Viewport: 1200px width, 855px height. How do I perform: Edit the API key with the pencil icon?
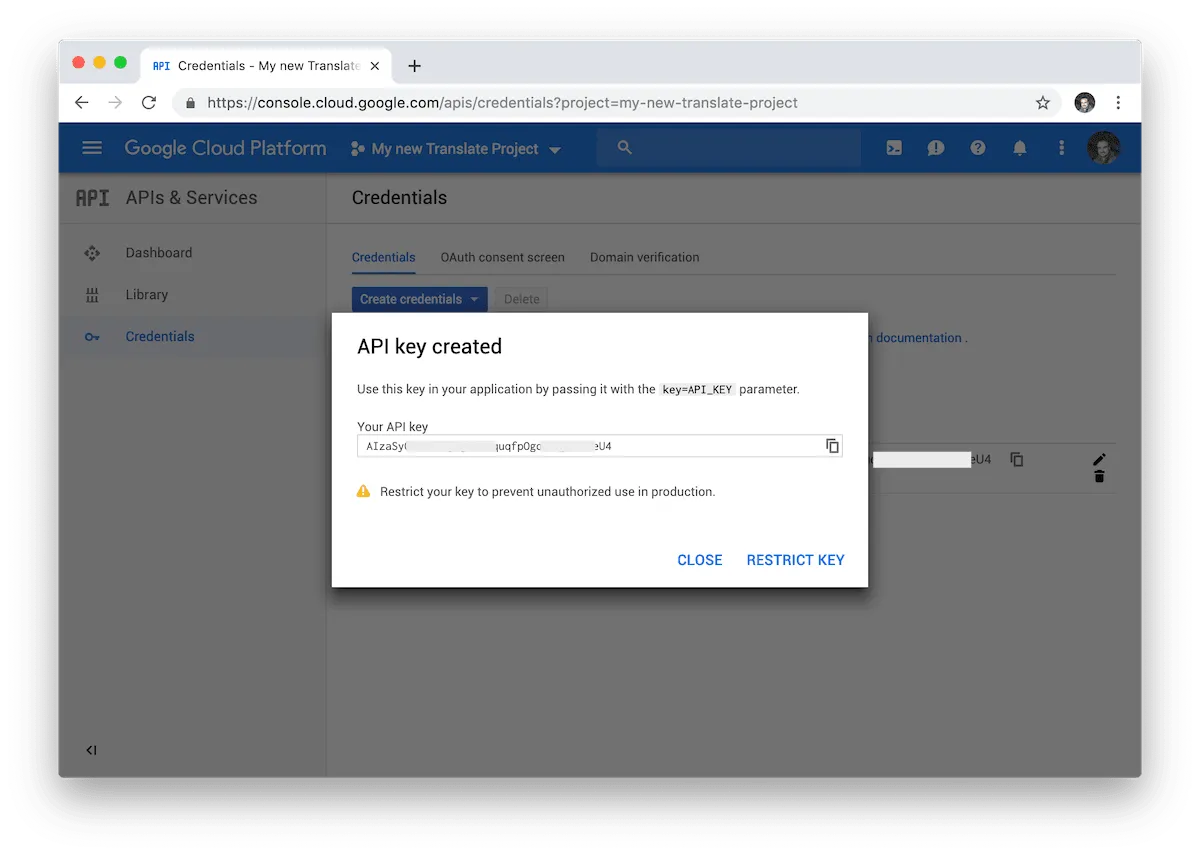point(1099,459)
